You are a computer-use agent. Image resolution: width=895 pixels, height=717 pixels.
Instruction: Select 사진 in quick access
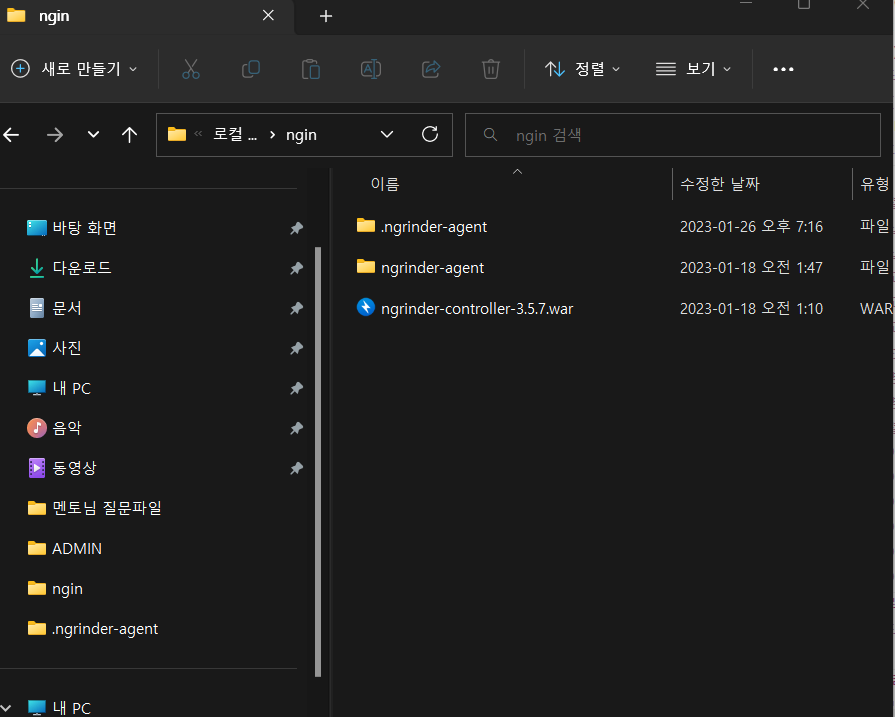67,348
